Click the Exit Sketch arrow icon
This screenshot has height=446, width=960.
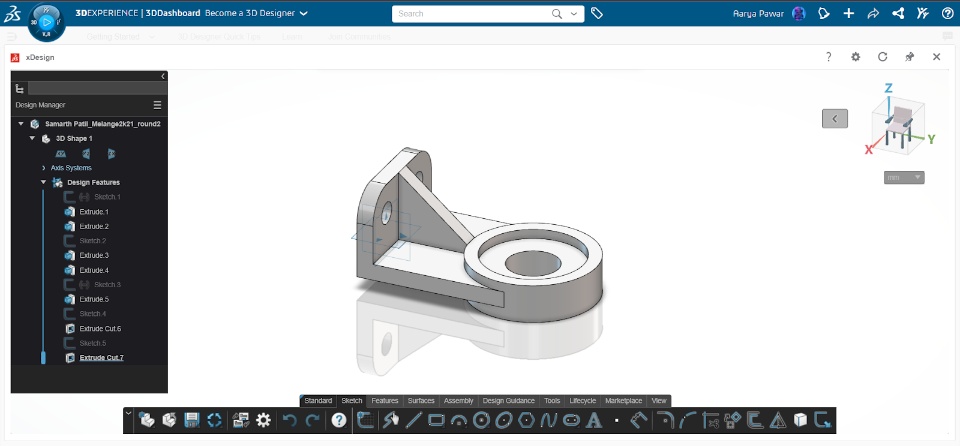pyautogui.click(x=823, y=420)
